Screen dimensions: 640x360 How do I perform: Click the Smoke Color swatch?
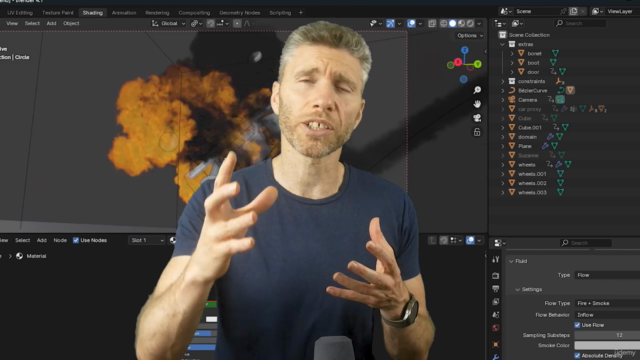coord(607,345)
